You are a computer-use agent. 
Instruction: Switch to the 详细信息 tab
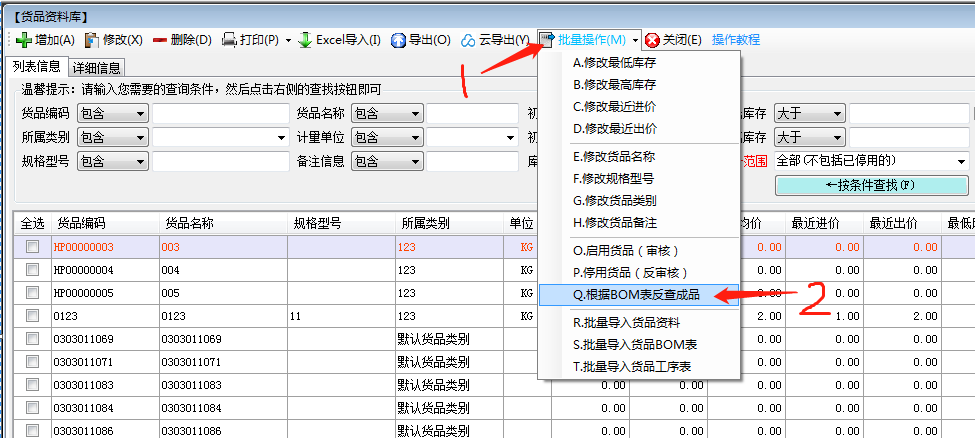[97, 68]
